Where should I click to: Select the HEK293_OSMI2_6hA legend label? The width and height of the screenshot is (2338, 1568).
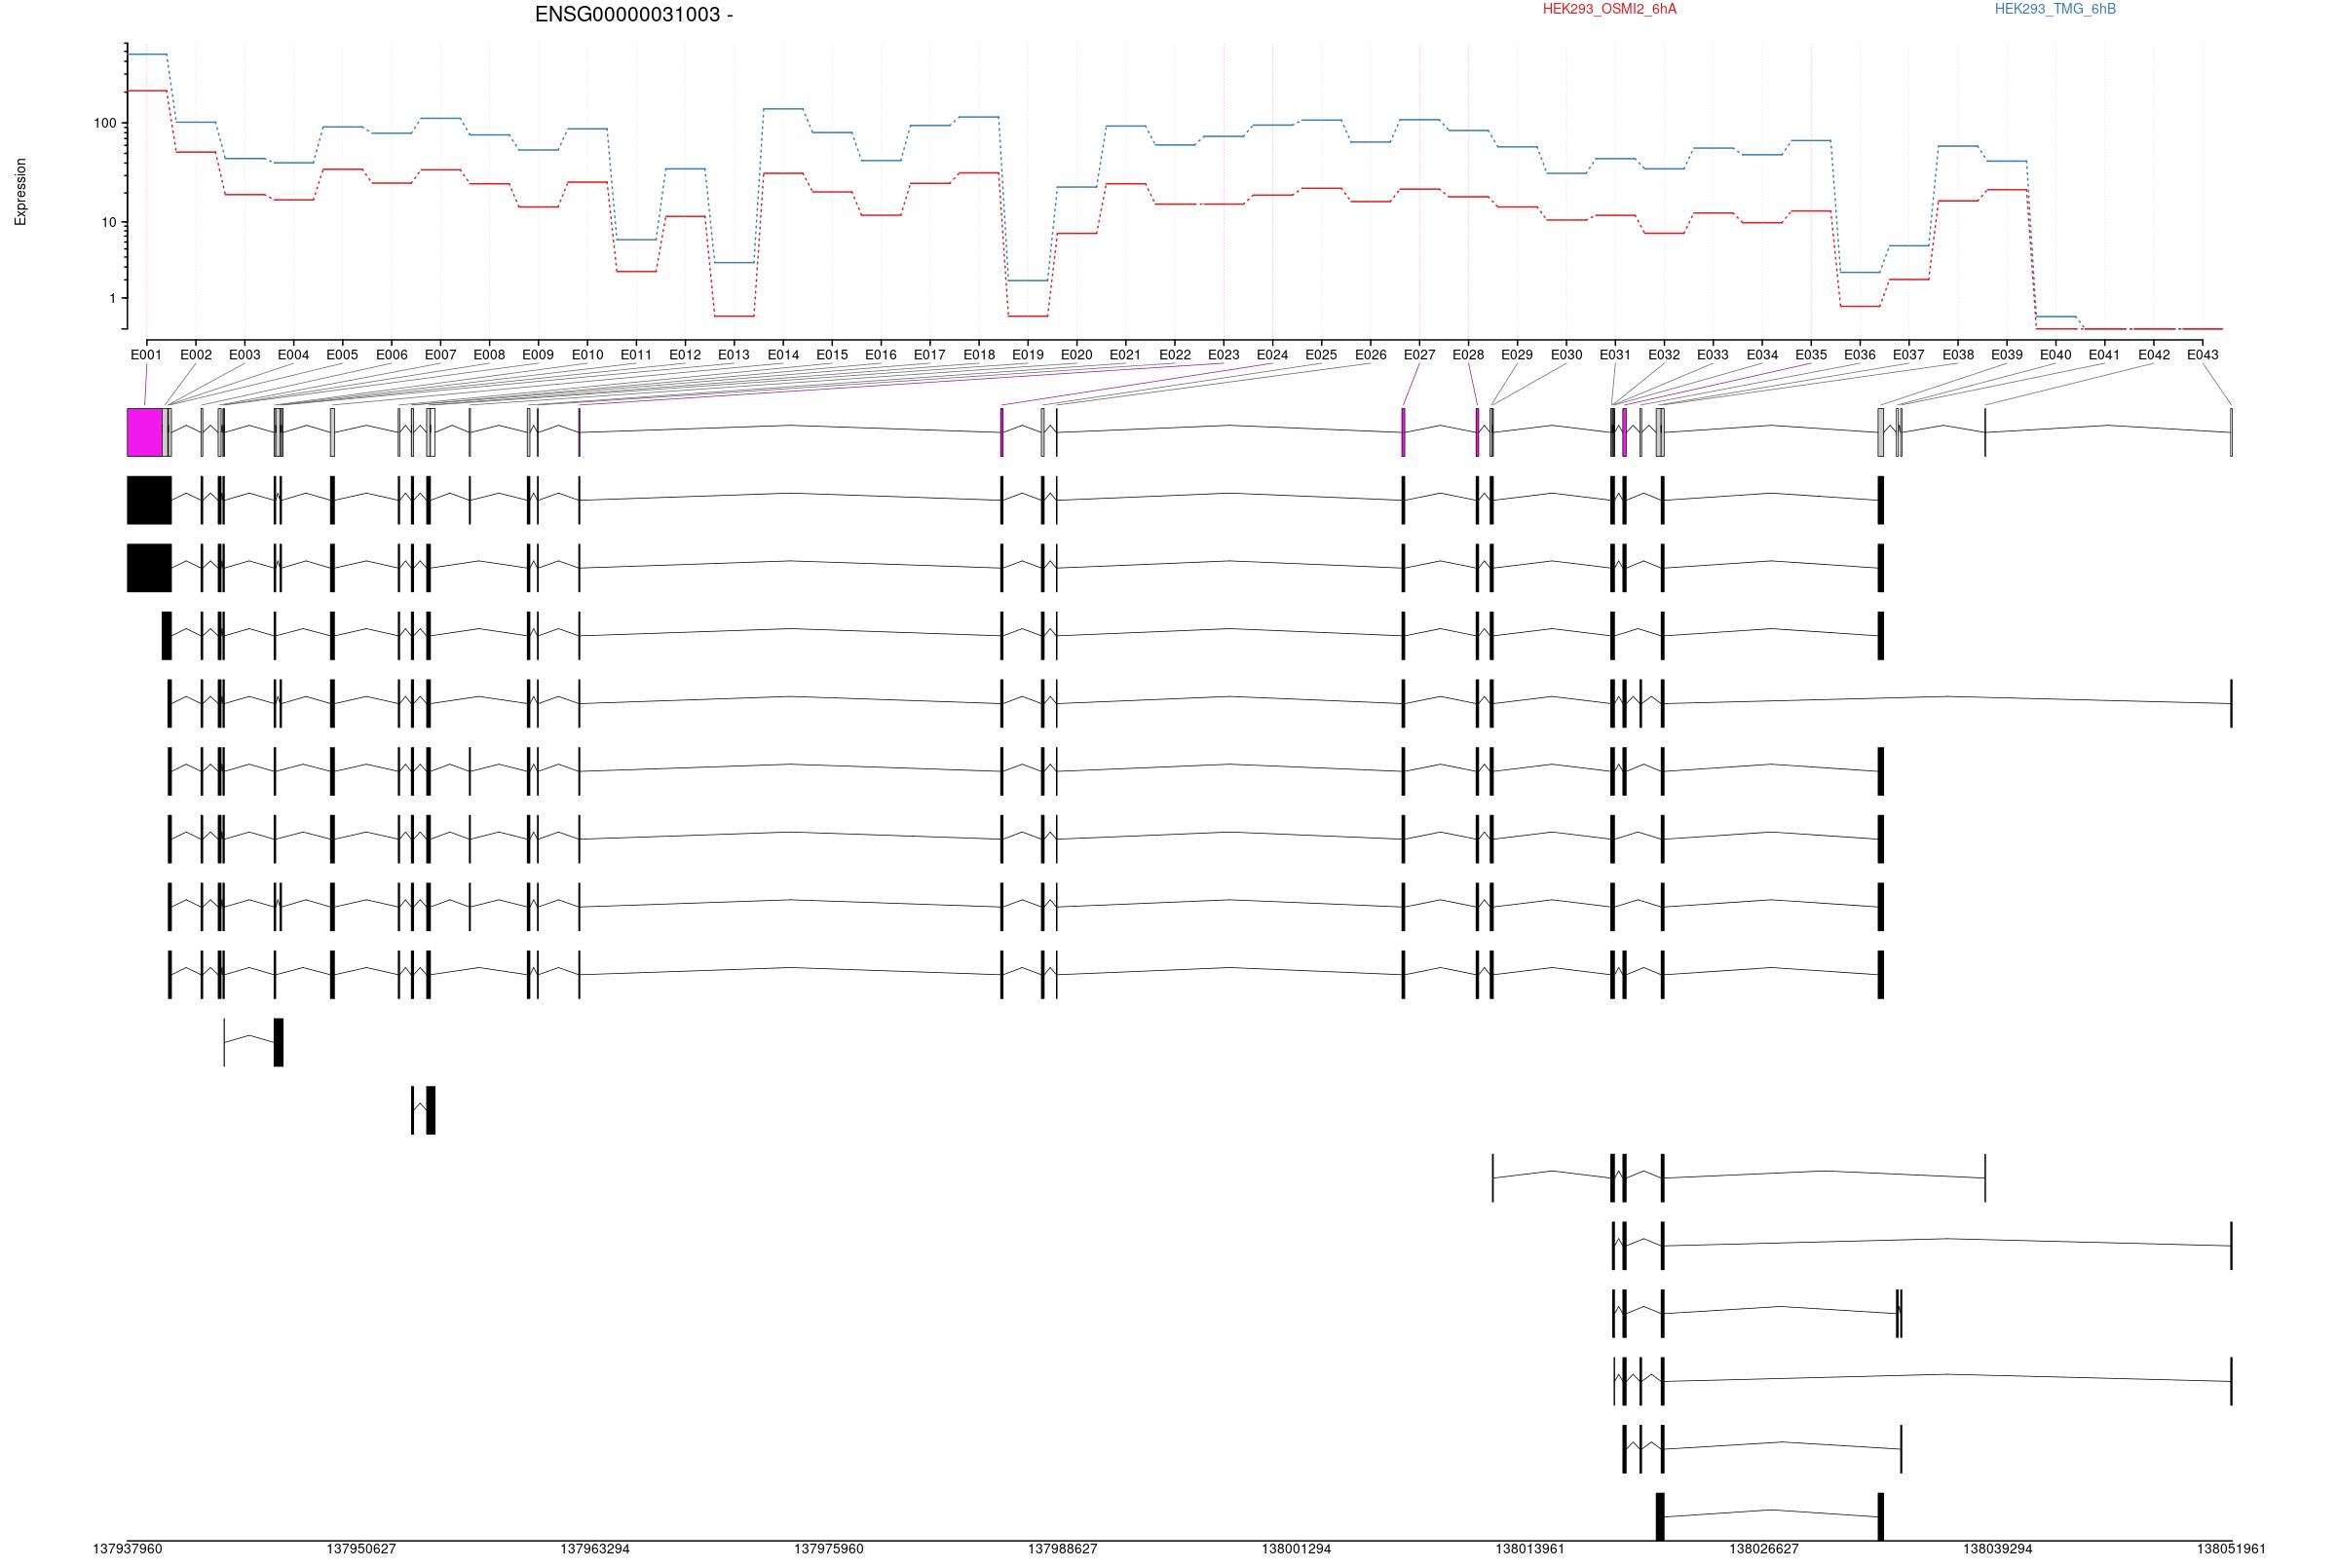point(1609,9)
